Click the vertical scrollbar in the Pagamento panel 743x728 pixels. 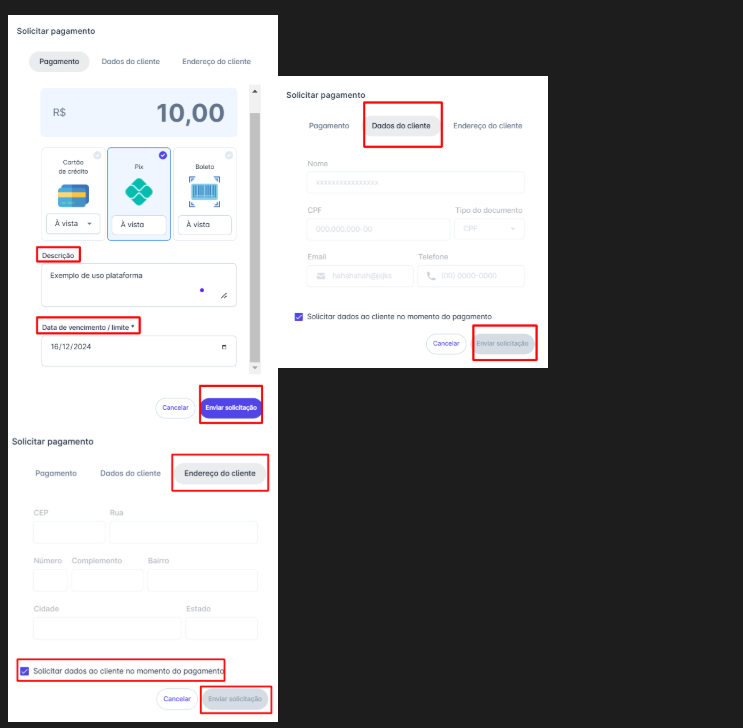pos(254,230)
